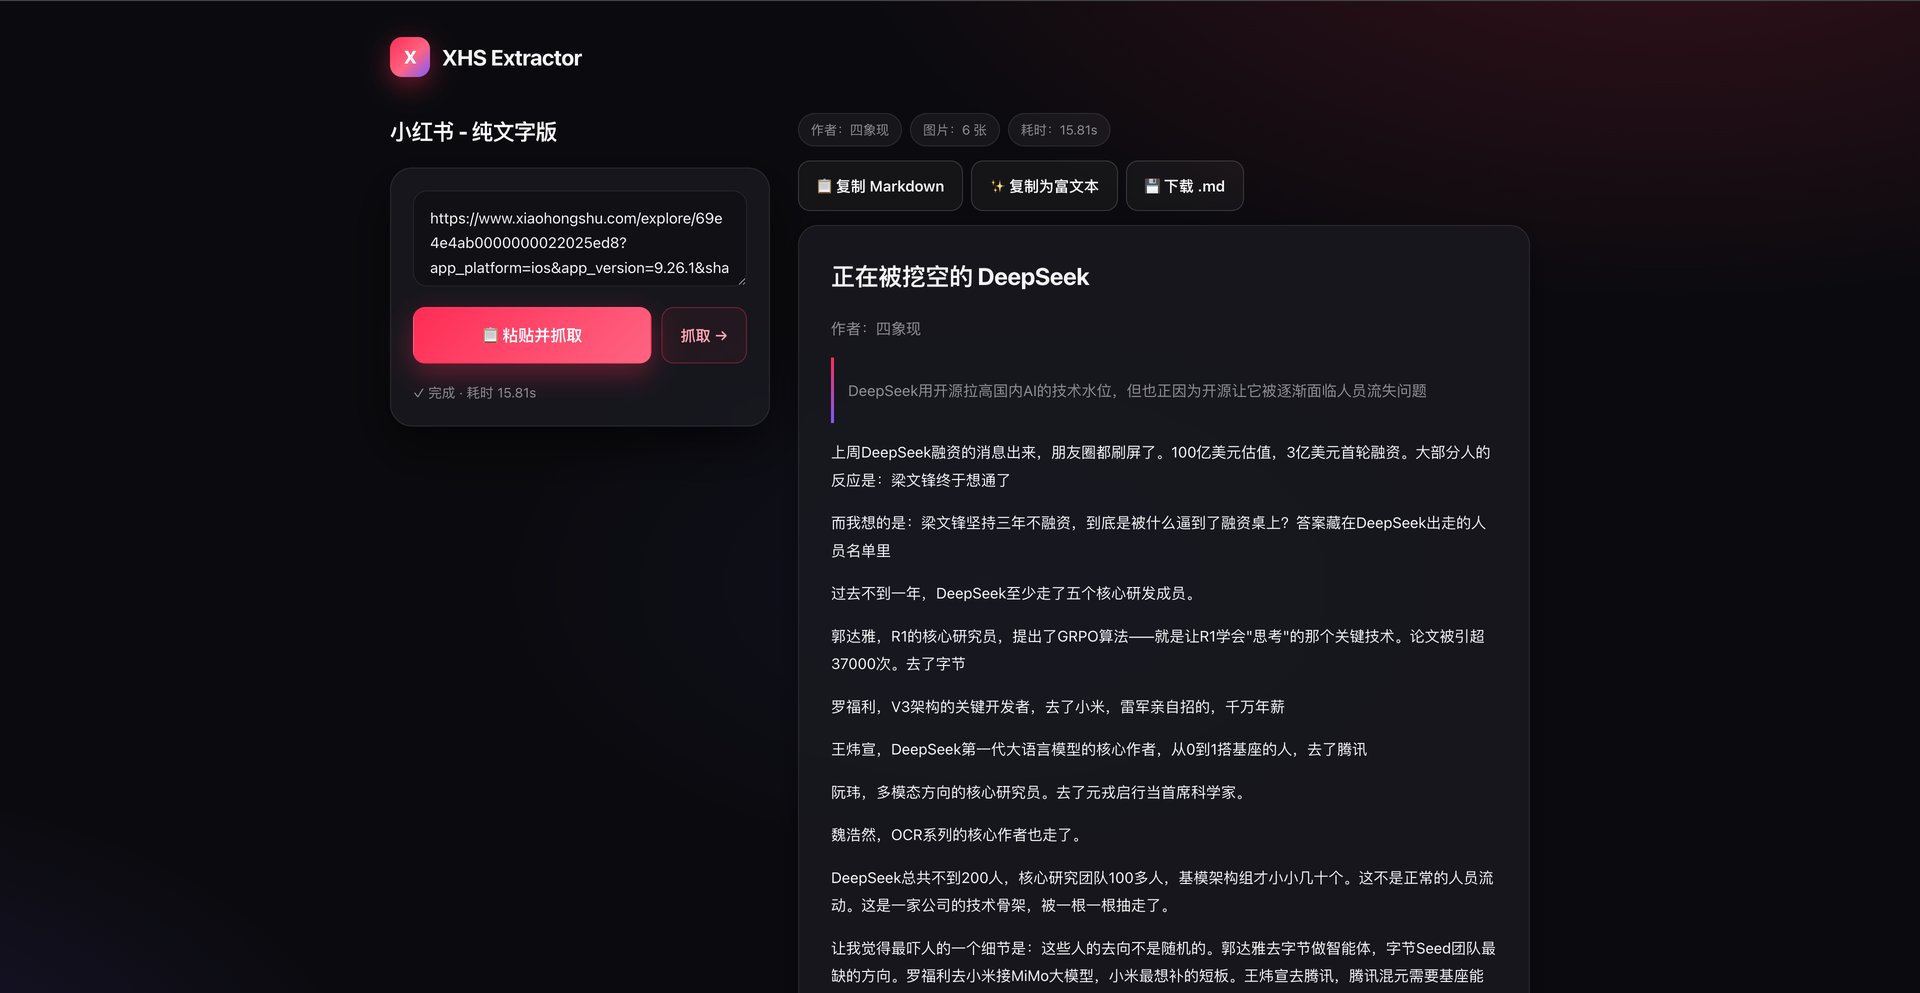Click the 作者: 四象现 chip

tap(850, 130)
